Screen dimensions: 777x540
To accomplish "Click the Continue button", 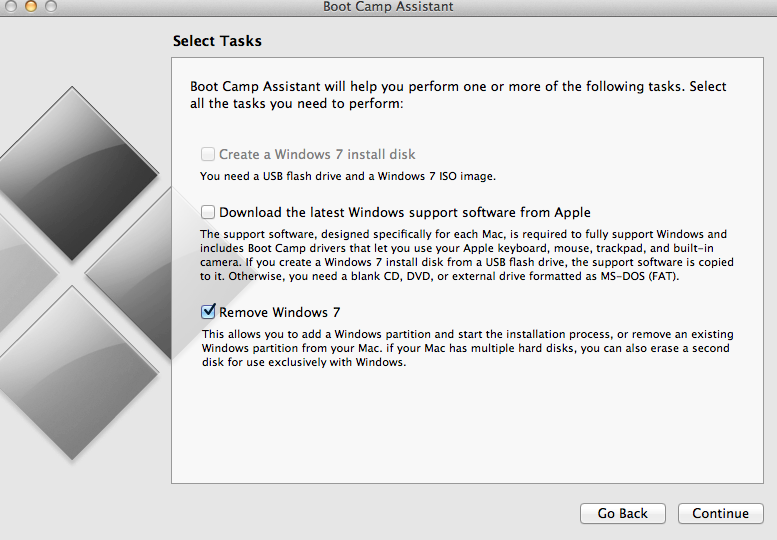I will (x=721, y=513).
